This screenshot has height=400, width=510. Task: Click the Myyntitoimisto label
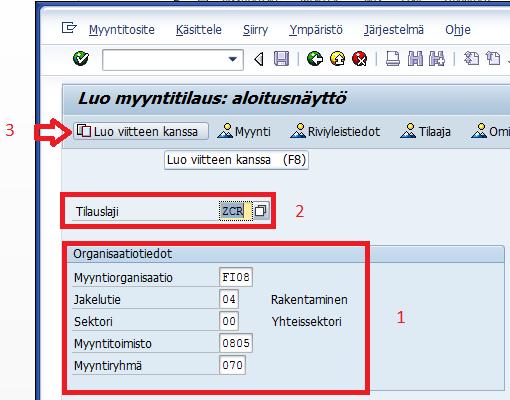[x=112, y=344]
